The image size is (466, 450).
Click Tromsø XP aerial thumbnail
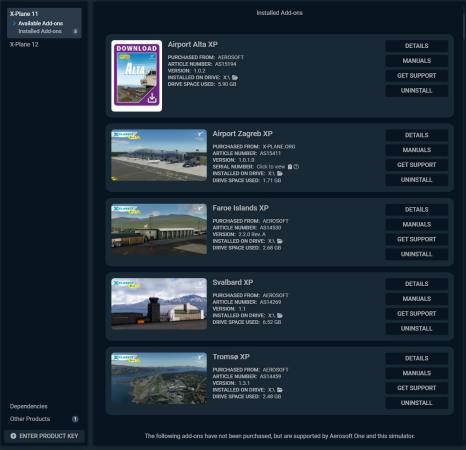[159, 378]
